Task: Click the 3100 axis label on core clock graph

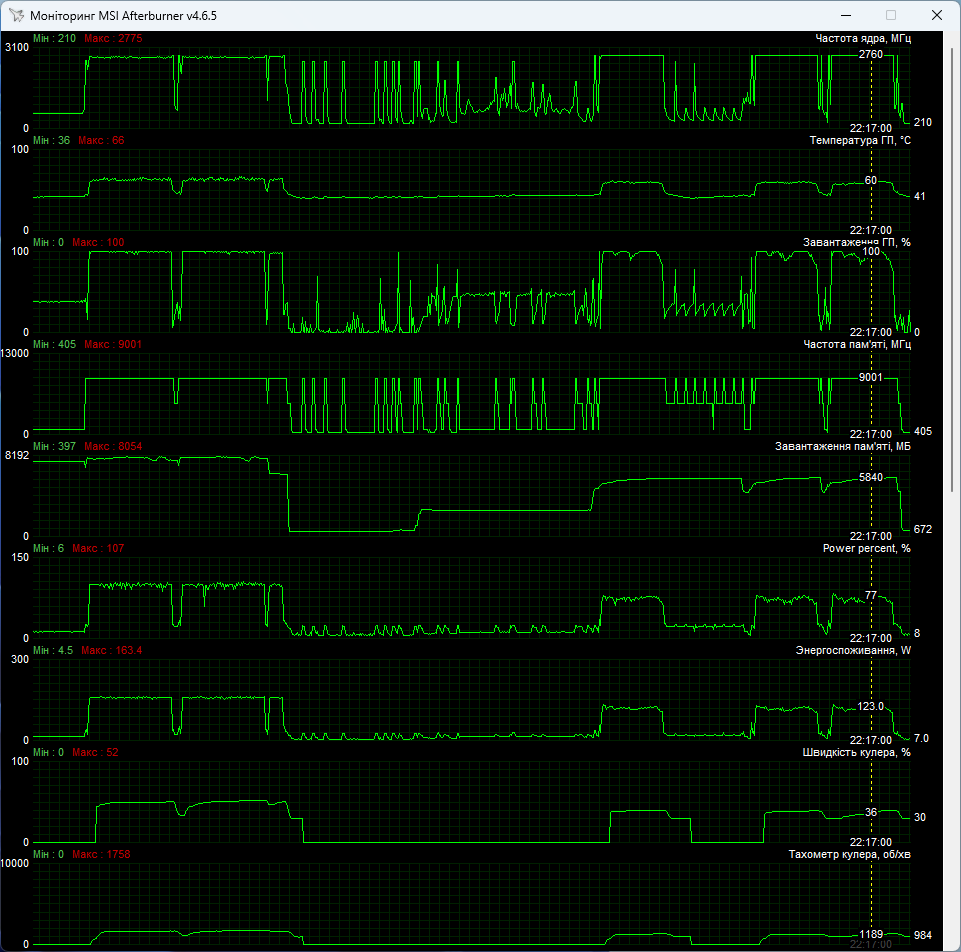Action: (17, 47)
